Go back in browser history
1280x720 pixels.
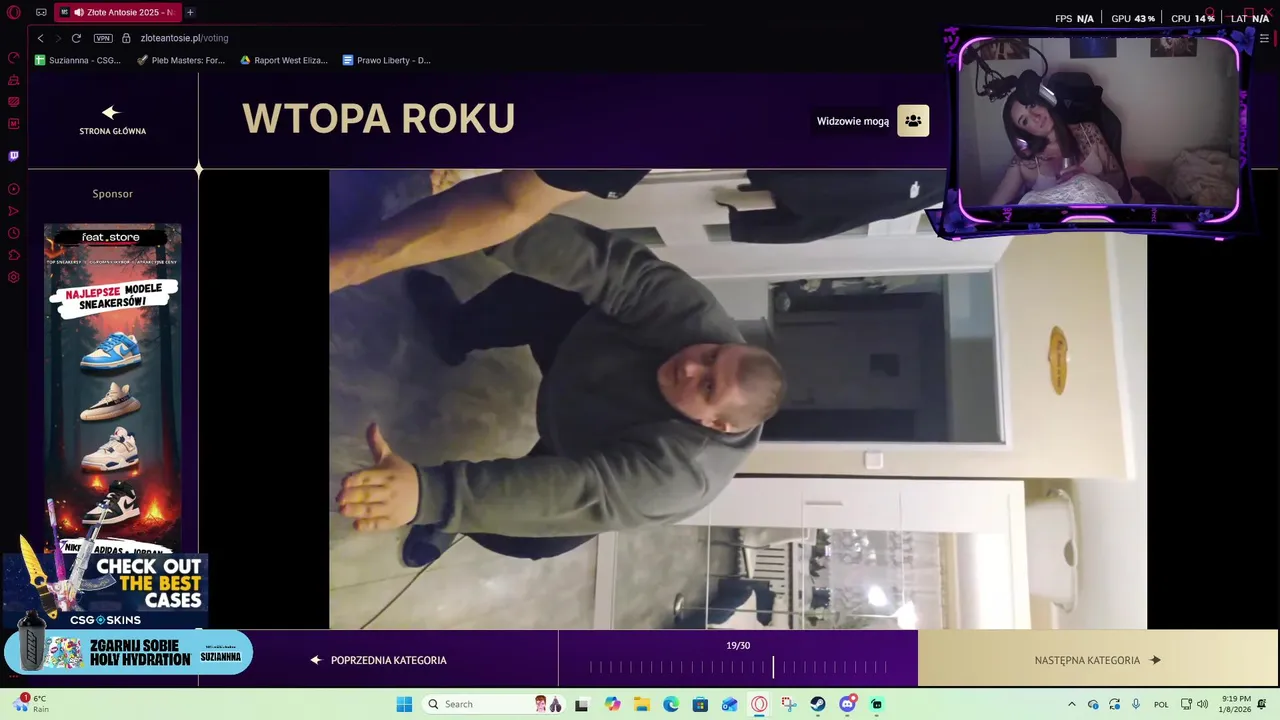point(40,38)
